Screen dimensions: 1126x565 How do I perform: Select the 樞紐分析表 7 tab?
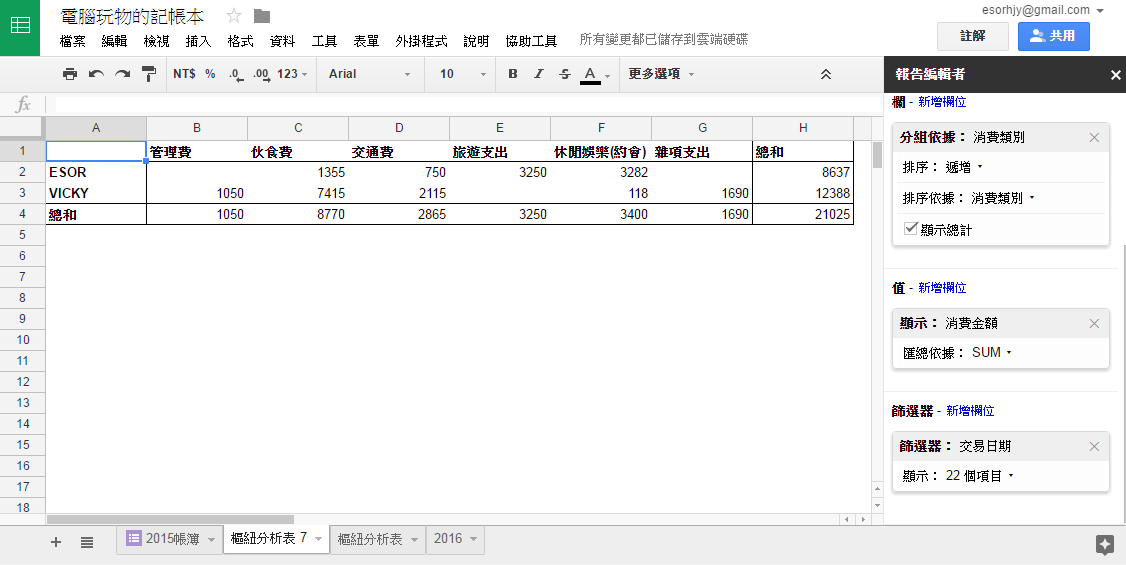tap(276, 538)
